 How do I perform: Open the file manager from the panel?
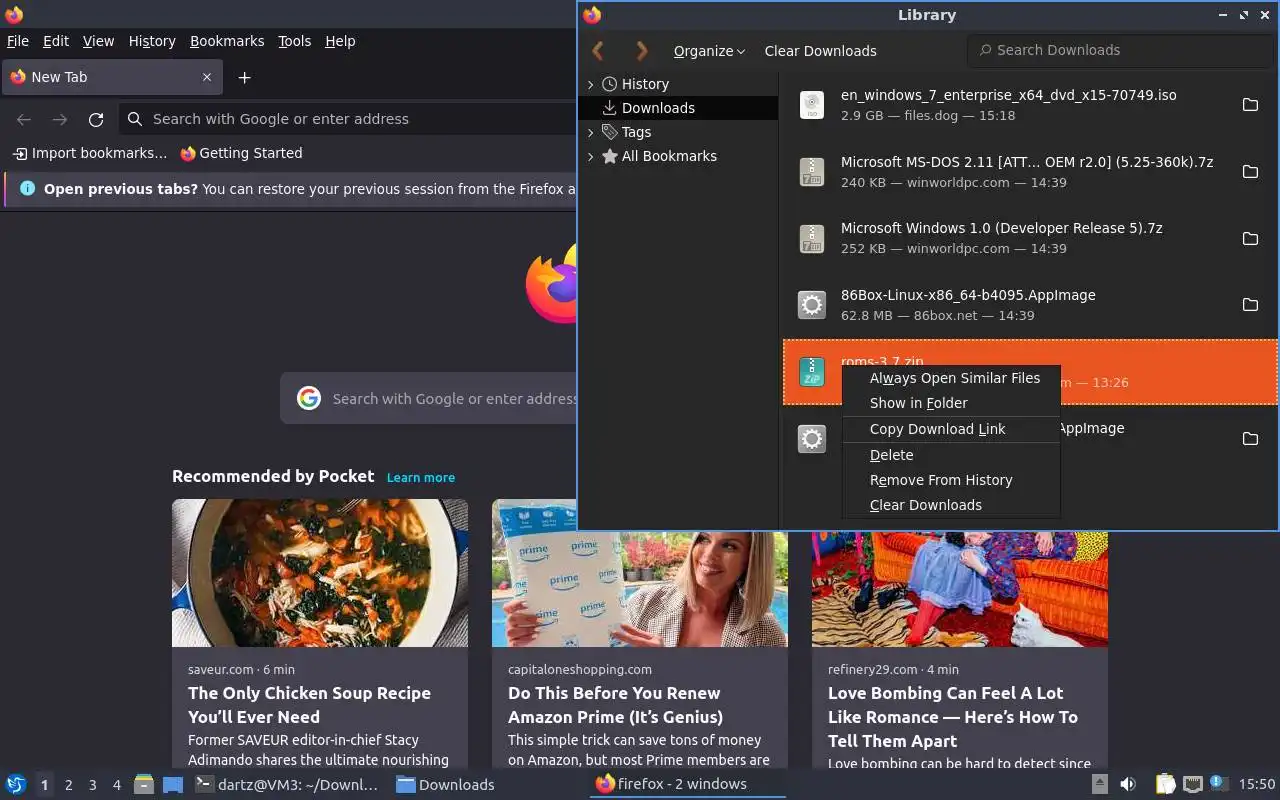point(144,785)
